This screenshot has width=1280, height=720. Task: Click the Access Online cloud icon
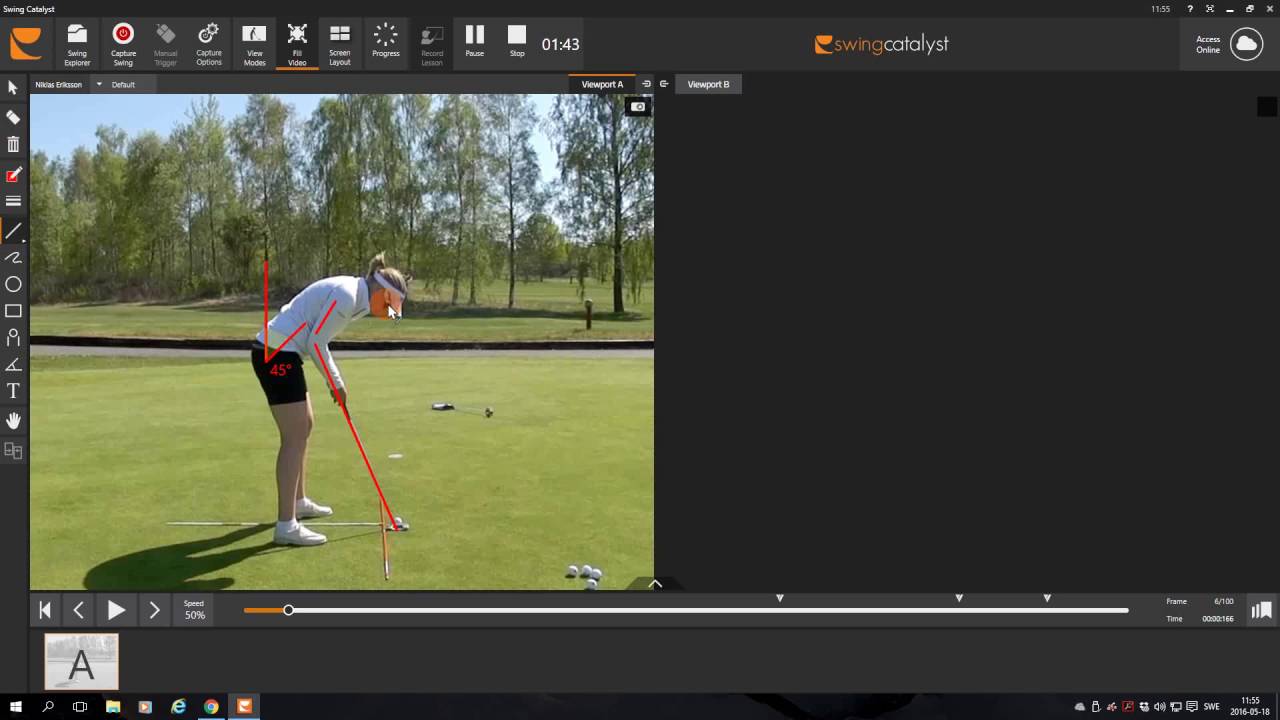(1246, 44)
